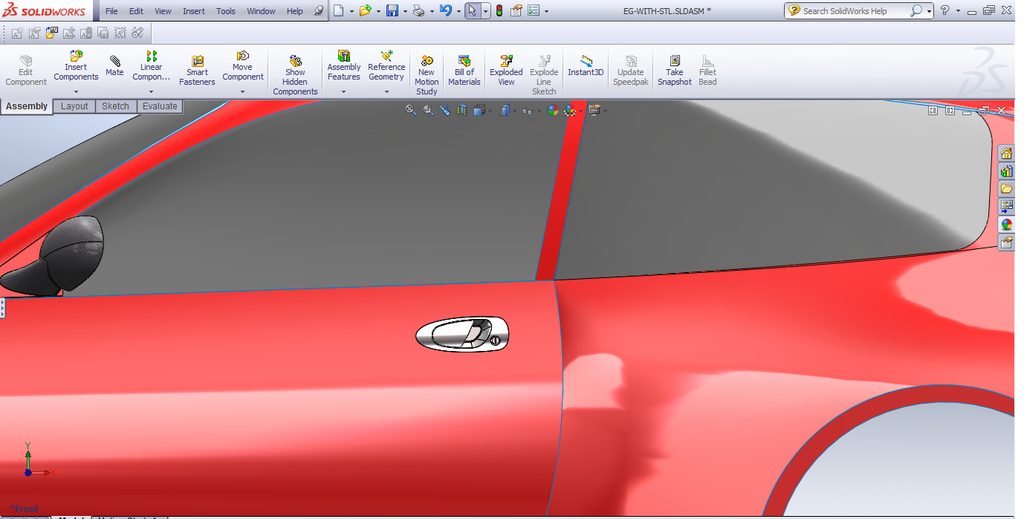Switch to the Evaluate tab
This screenshot has width=1024, height=519.
click(x=159, y=106)
